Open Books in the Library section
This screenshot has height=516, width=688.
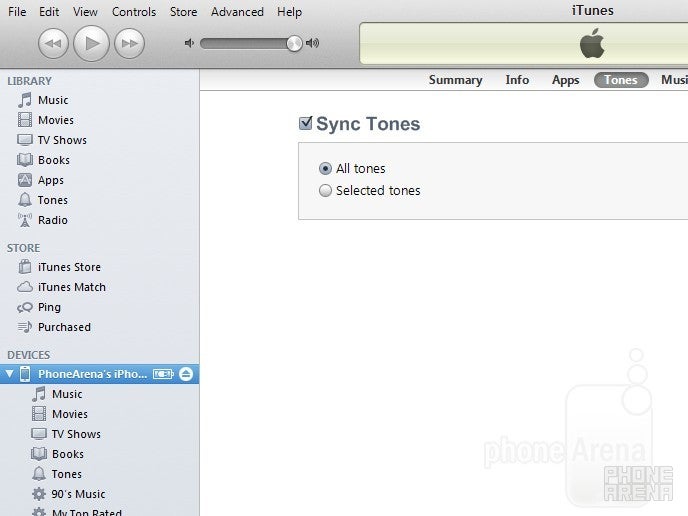(43, 160)
